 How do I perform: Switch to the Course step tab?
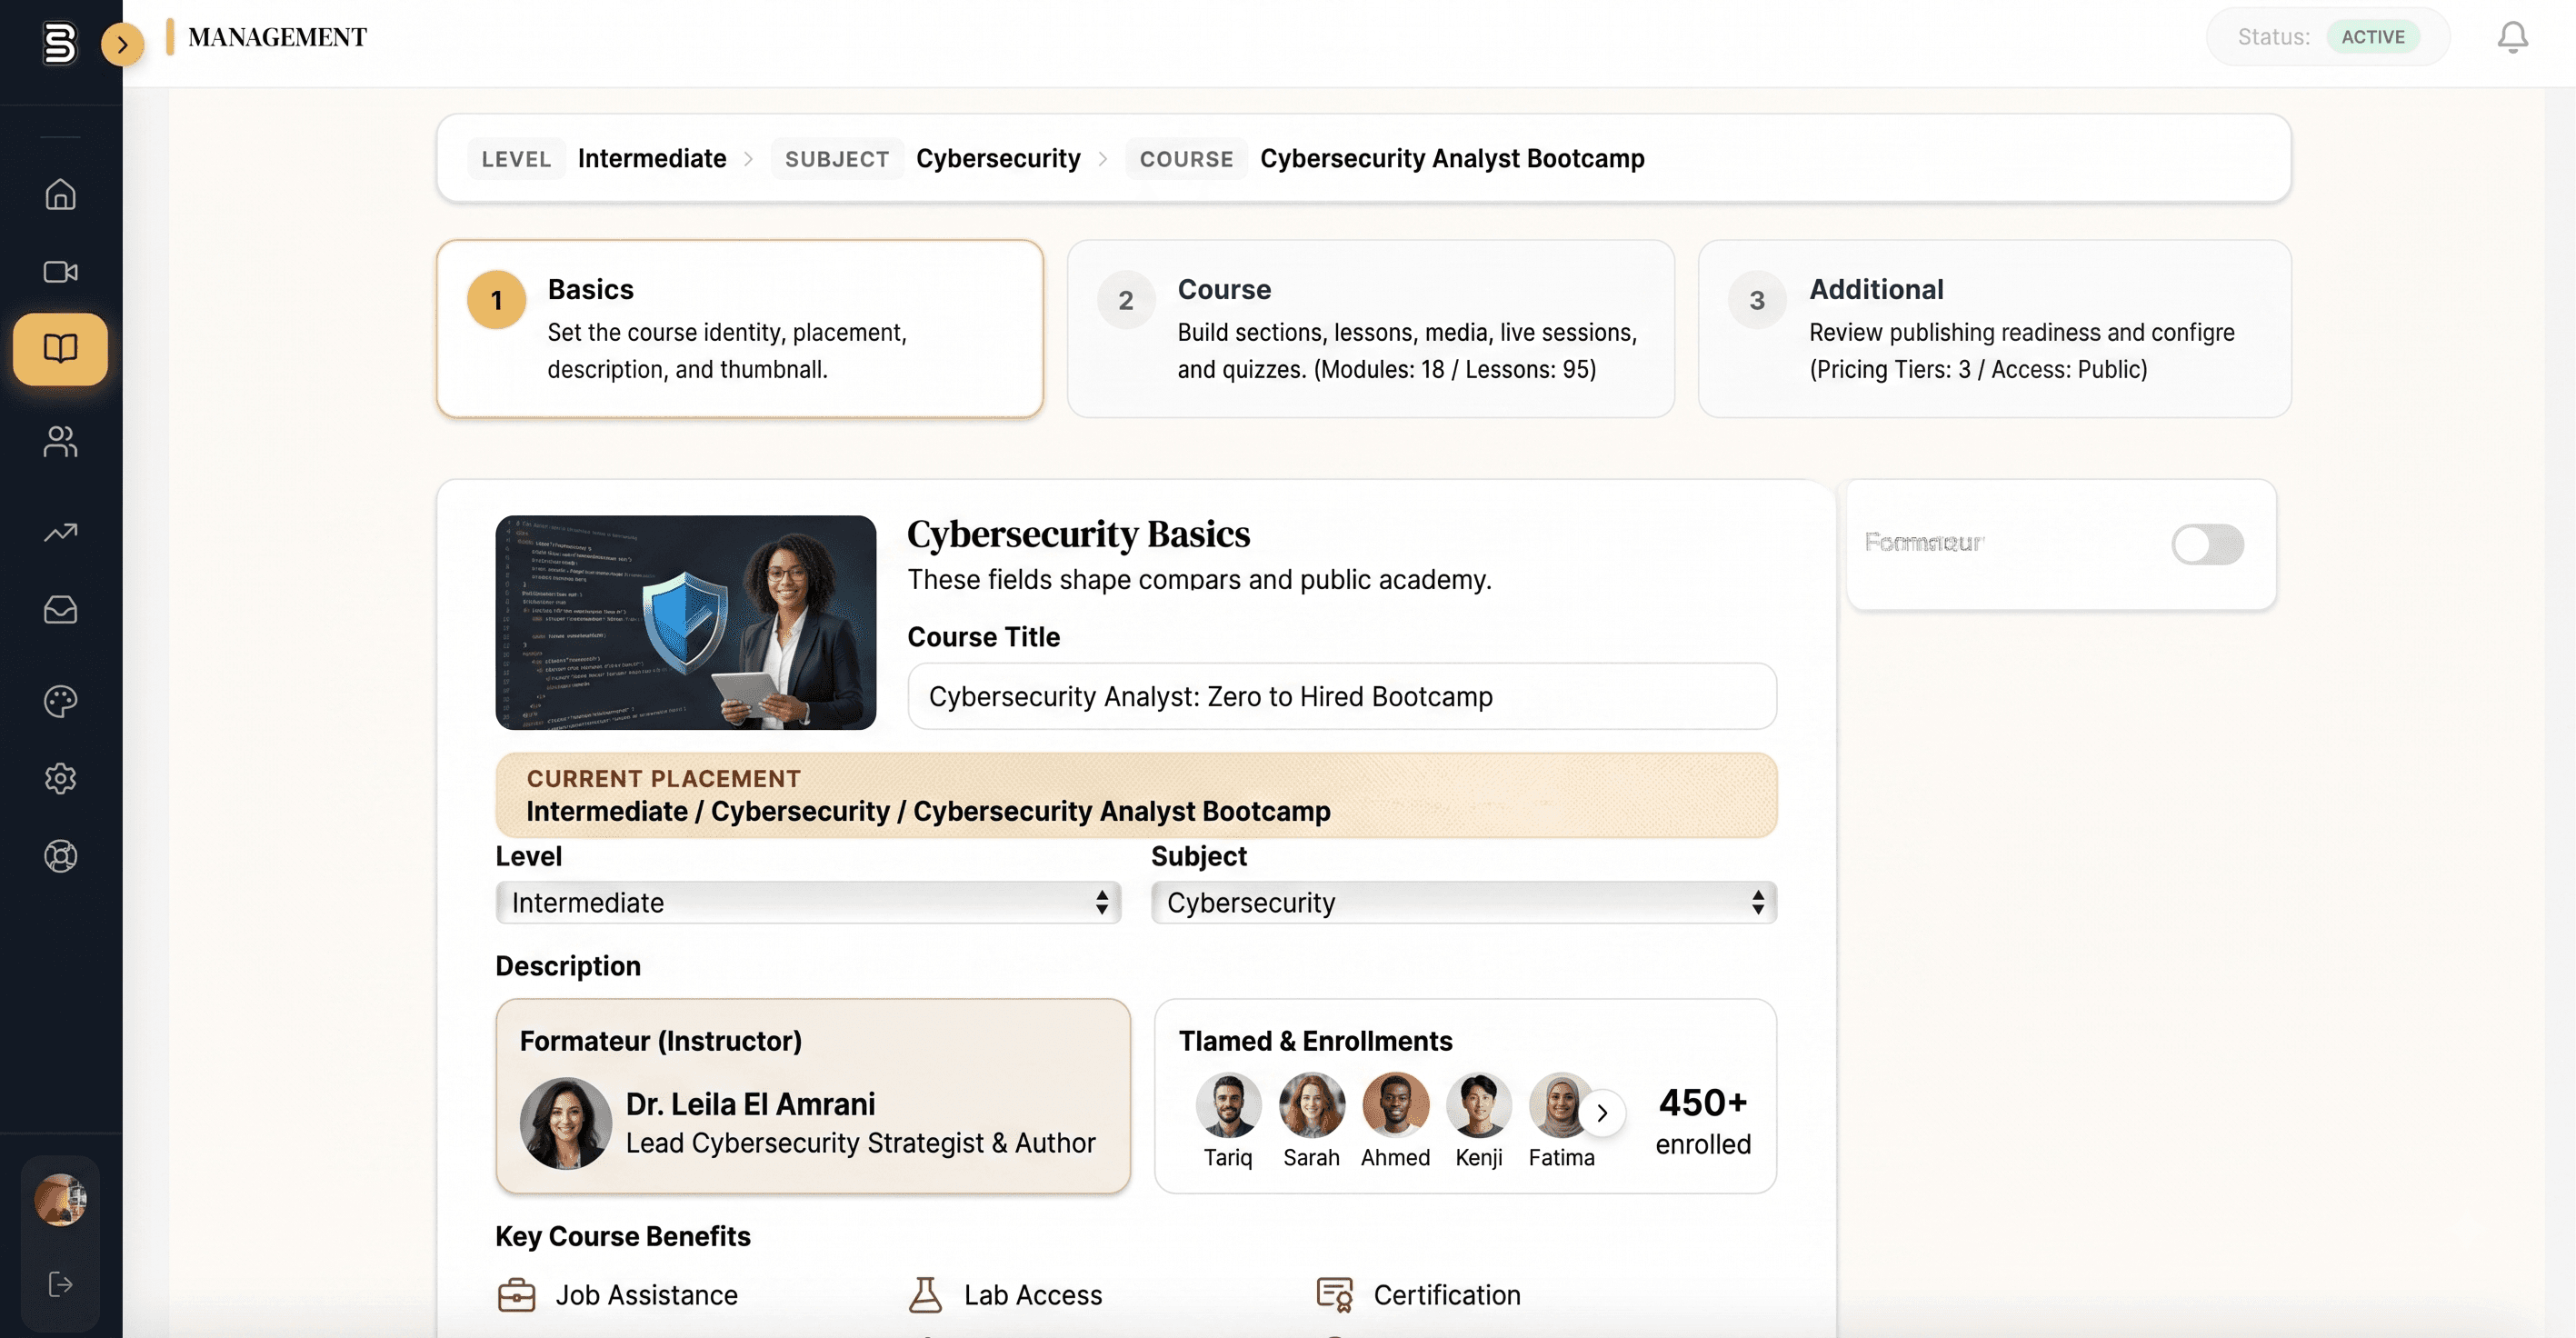[x=1370, y=328]
